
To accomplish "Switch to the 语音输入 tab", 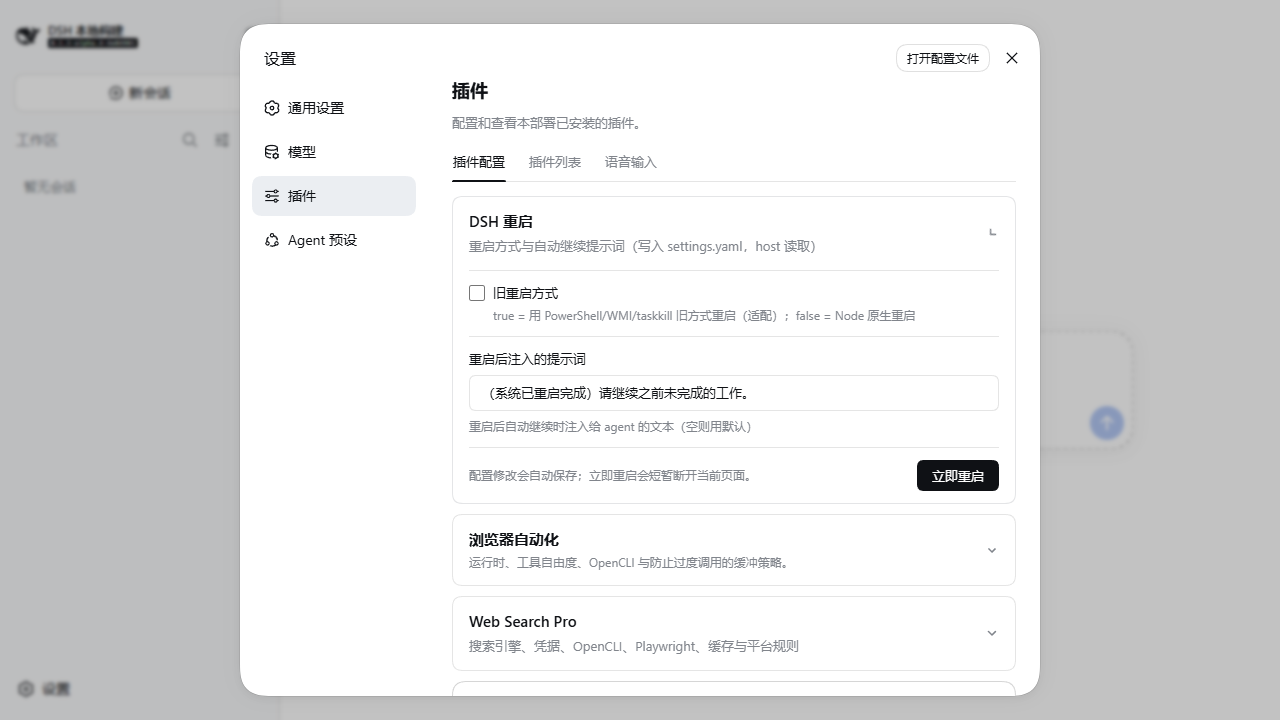I will click(631, 162).
